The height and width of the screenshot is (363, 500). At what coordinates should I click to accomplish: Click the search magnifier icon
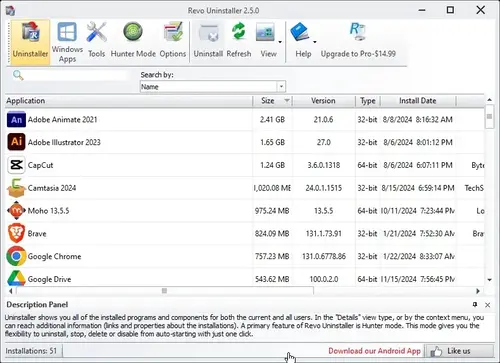[x=18, y=75]
